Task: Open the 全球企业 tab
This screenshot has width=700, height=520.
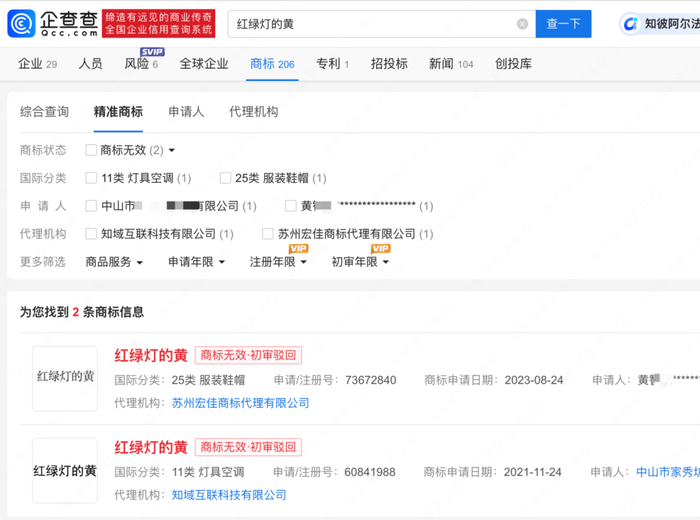Action: click(x=204, y=64)
